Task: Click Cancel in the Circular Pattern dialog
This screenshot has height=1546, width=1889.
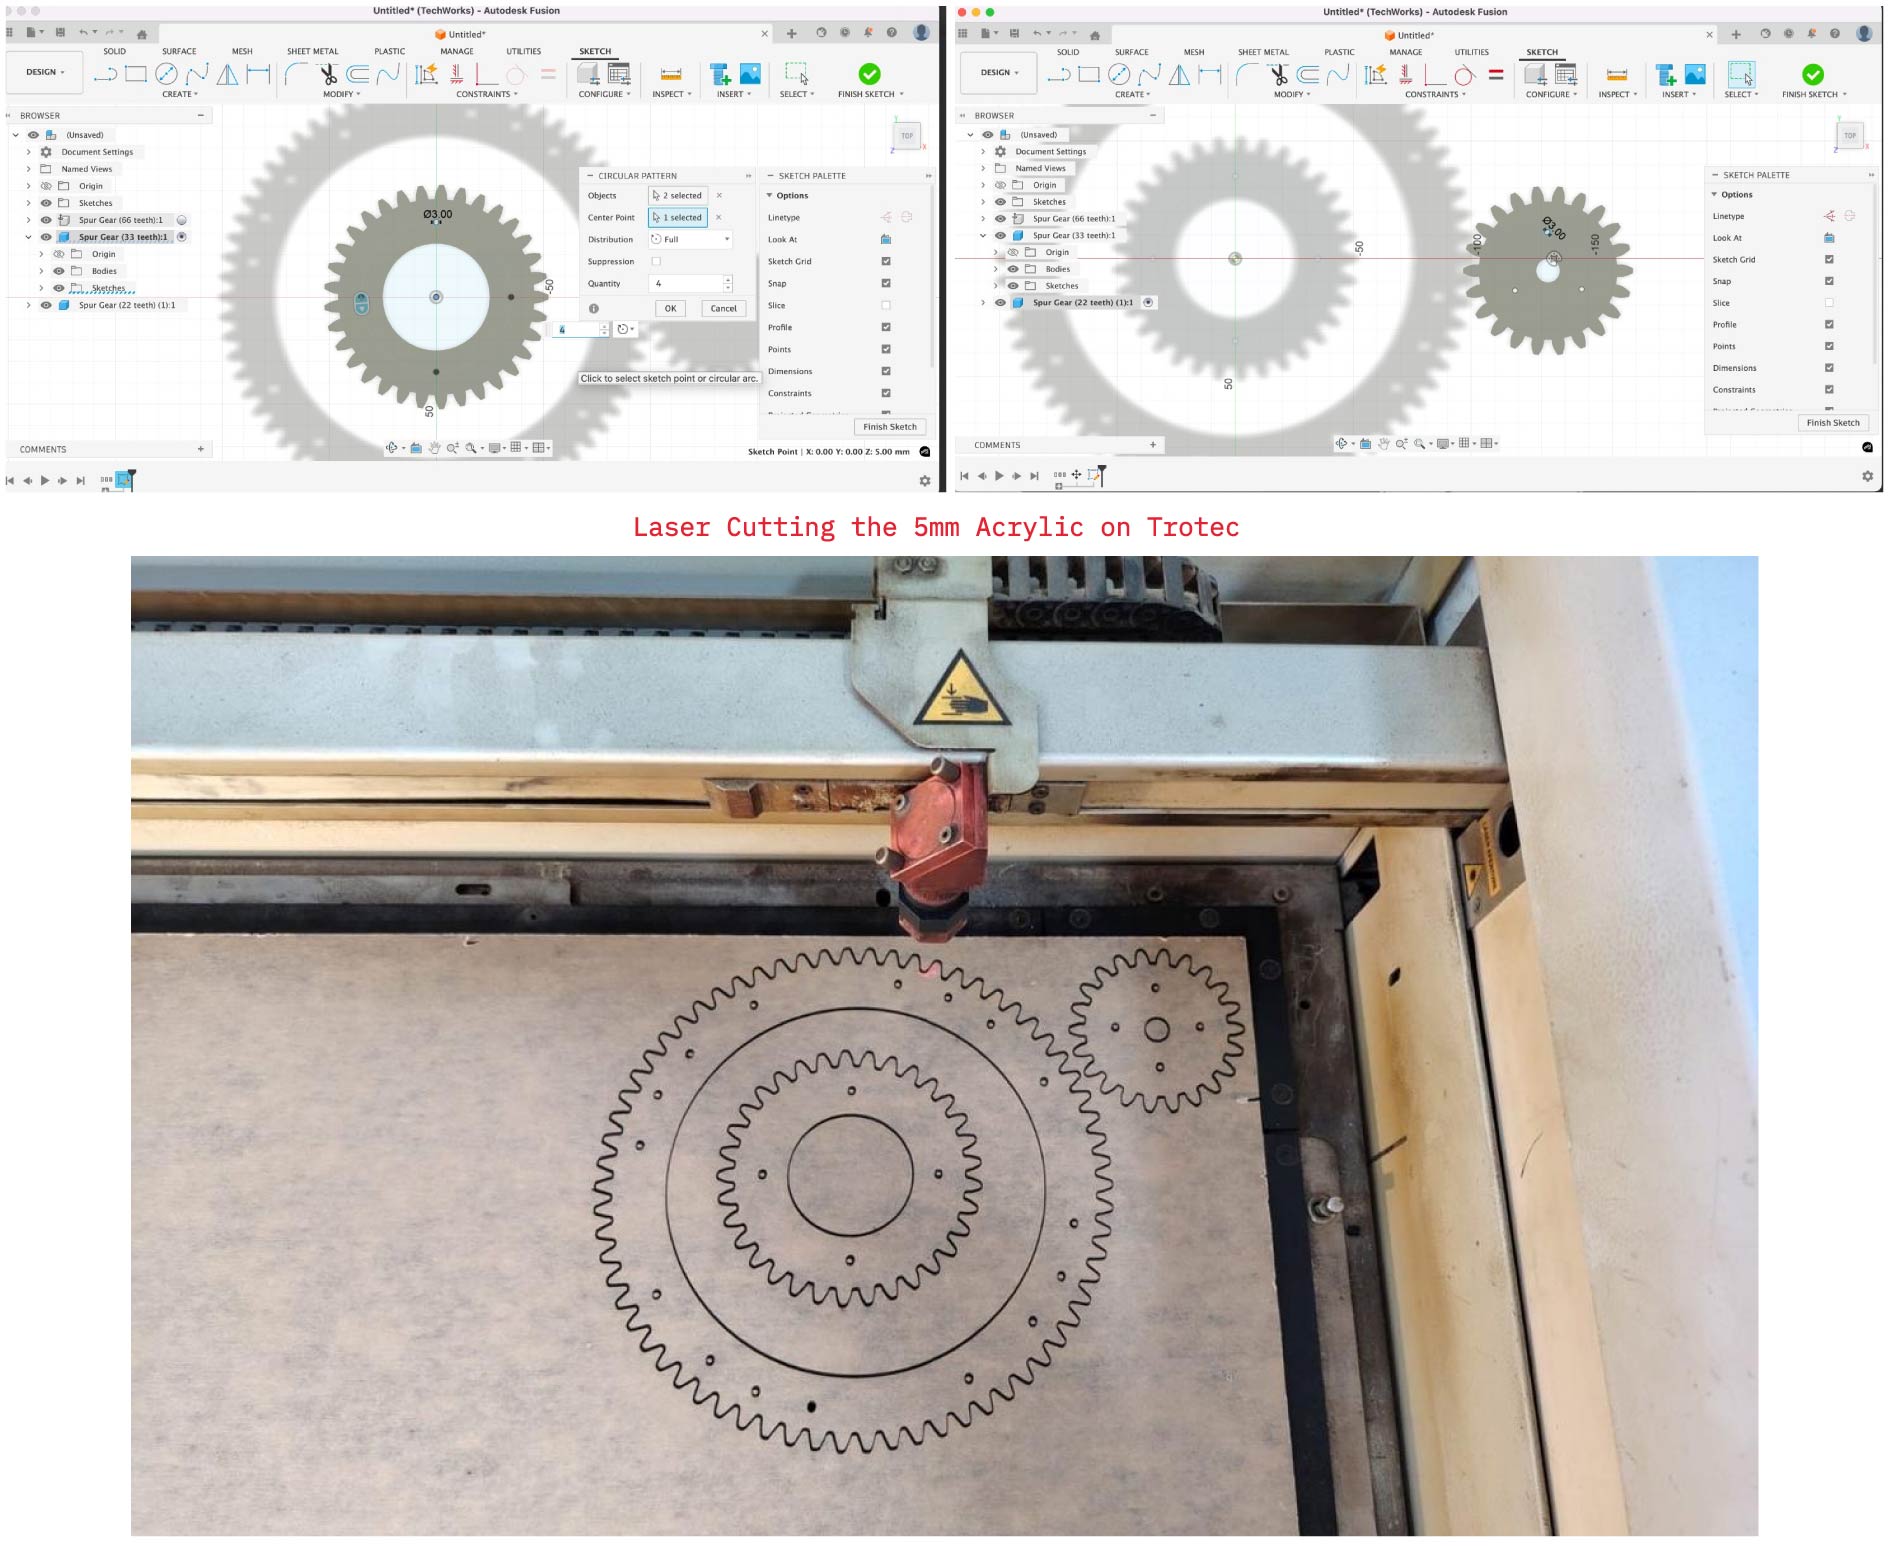Action: (723, 309)
